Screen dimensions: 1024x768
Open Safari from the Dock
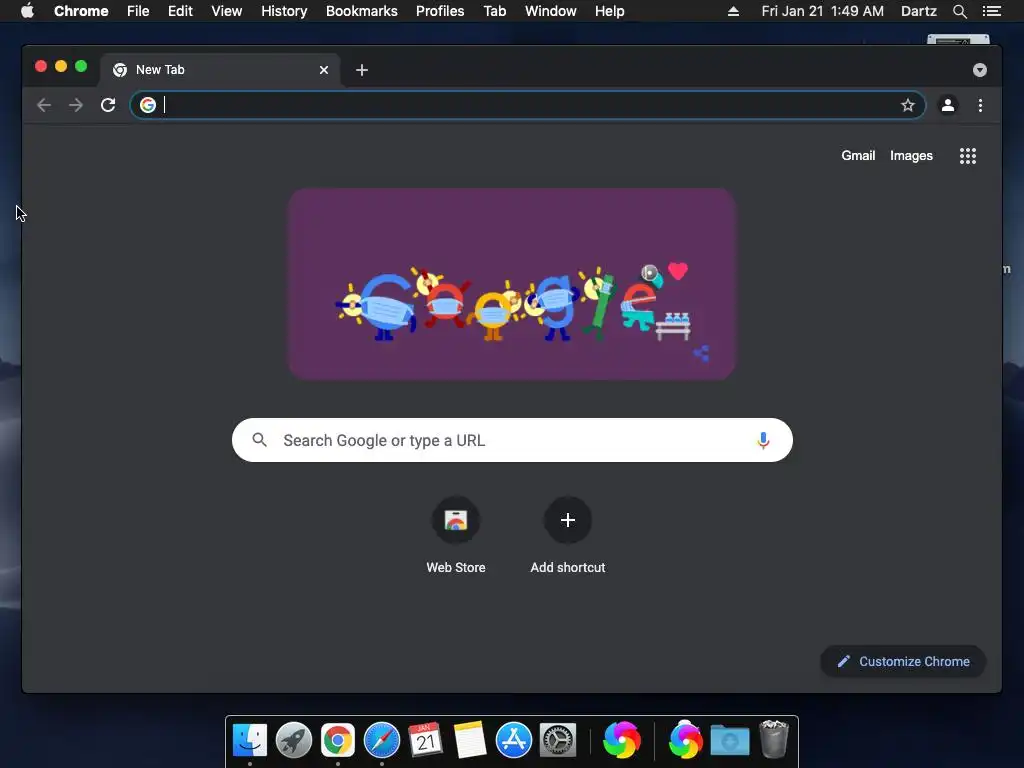point(382,740)
